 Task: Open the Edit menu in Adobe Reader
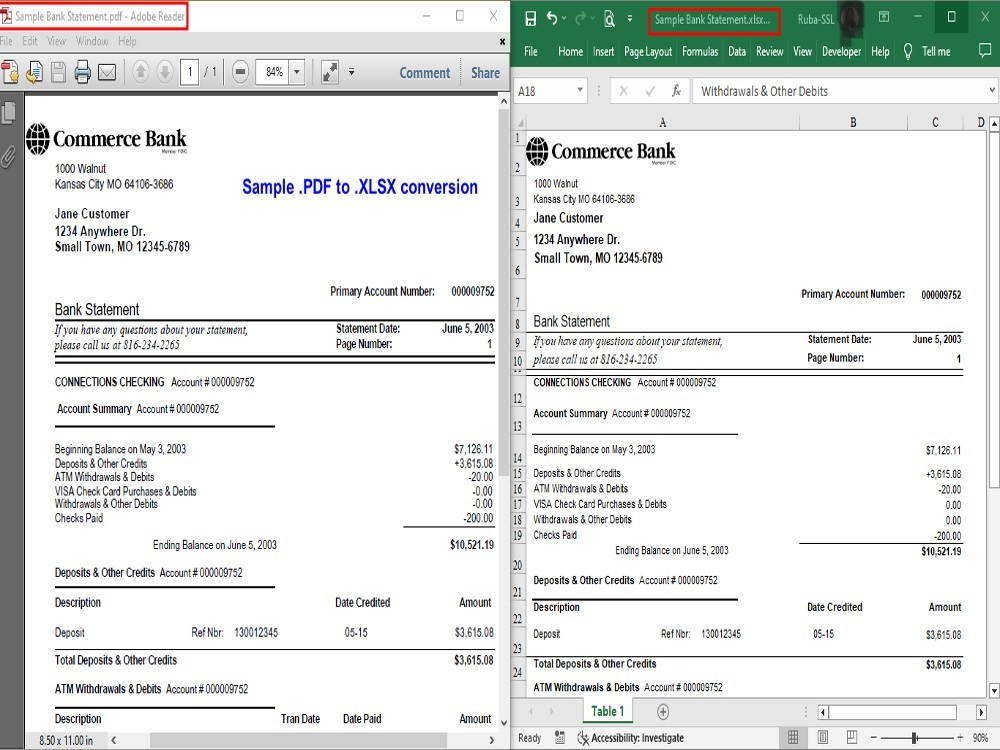click(x=29, y=41)
